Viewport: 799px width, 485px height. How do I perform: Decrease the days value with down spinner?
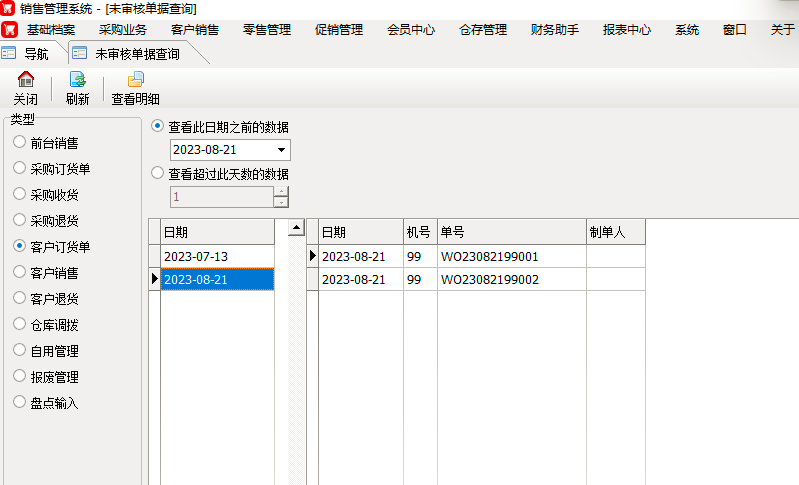click(x=281, y=202)
